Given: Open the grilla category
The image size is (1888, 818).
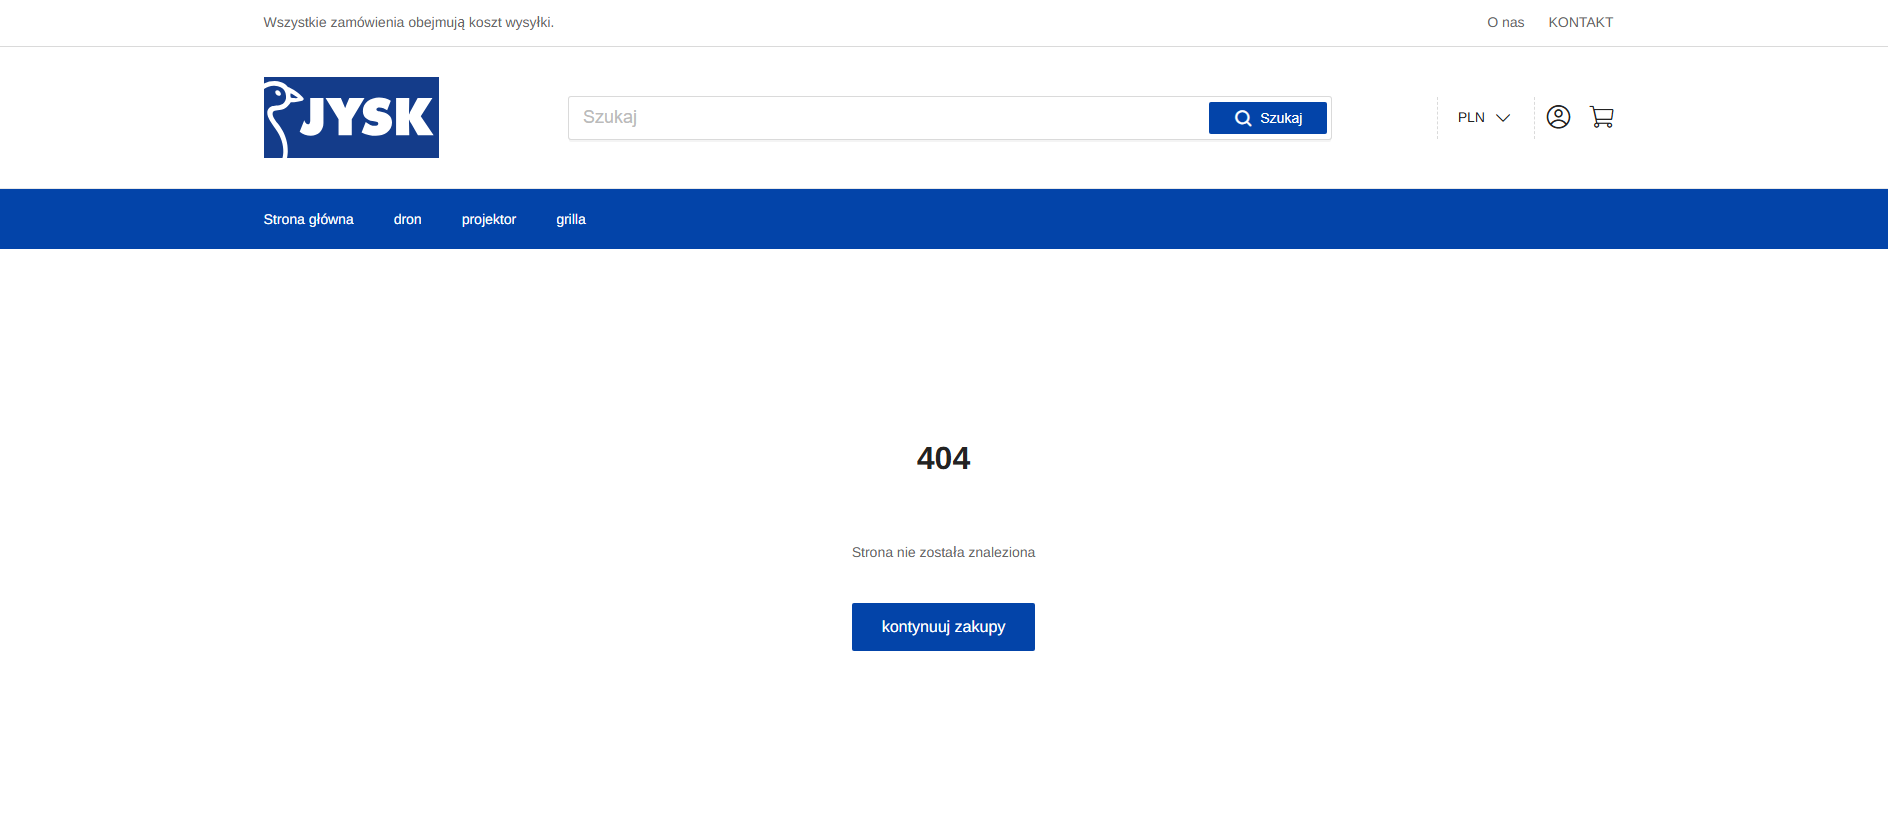Looking at the screenshot, I should tap(571, 219).
